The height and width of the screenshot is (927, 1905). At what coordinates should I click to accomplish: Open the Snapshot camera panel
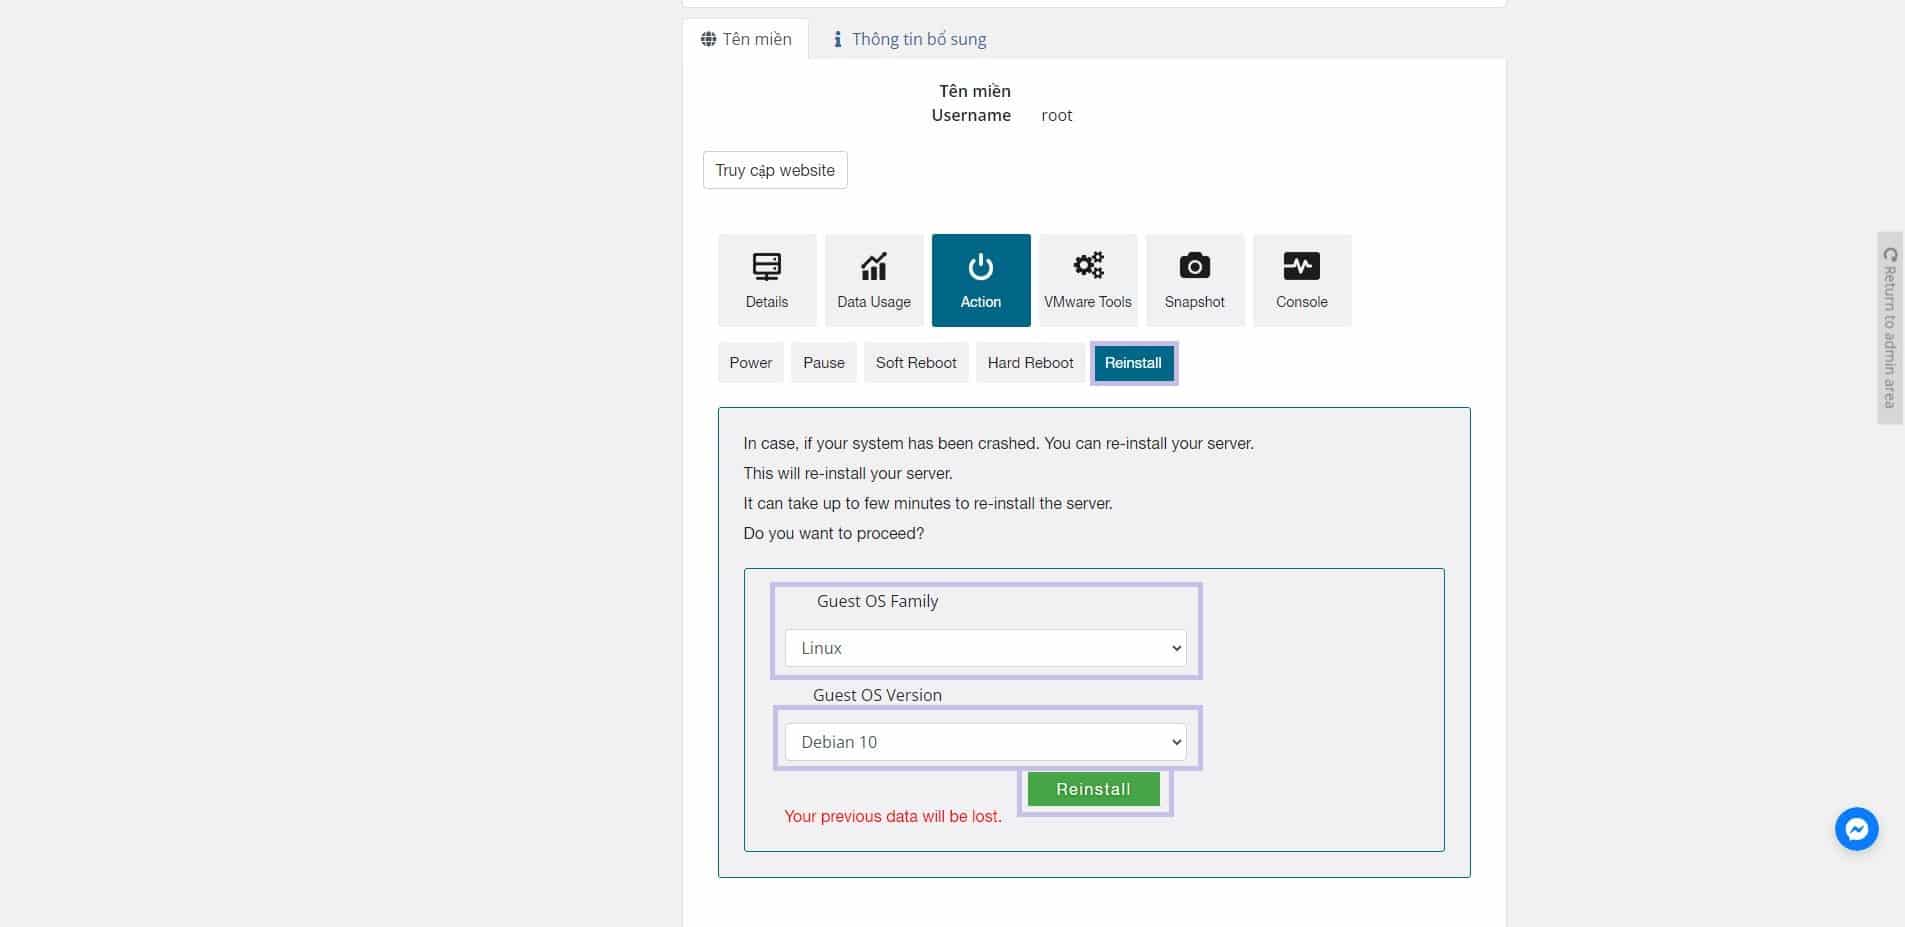[x=1195, y=280]
